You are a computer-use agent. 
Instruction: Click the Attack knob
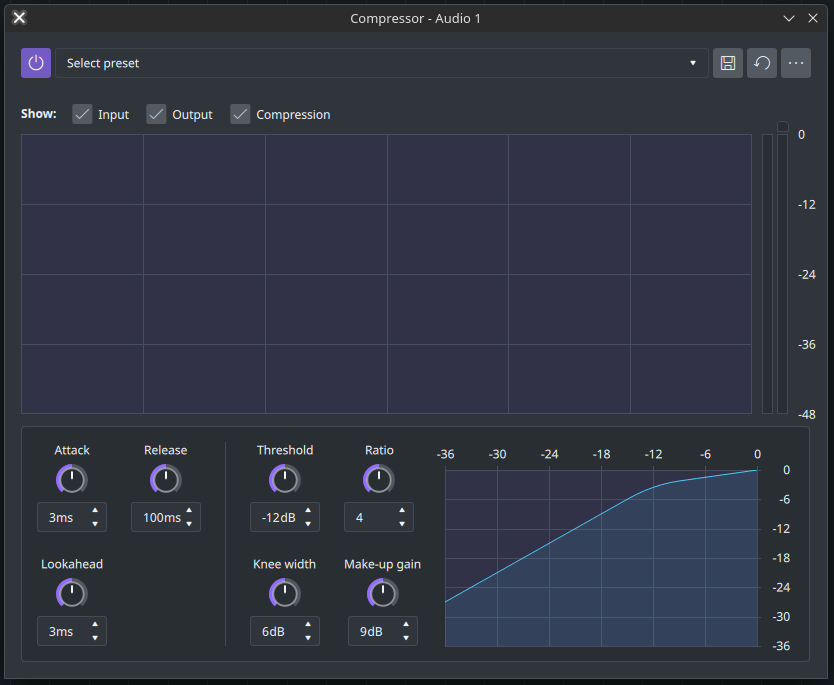click(x=72, y=479)
